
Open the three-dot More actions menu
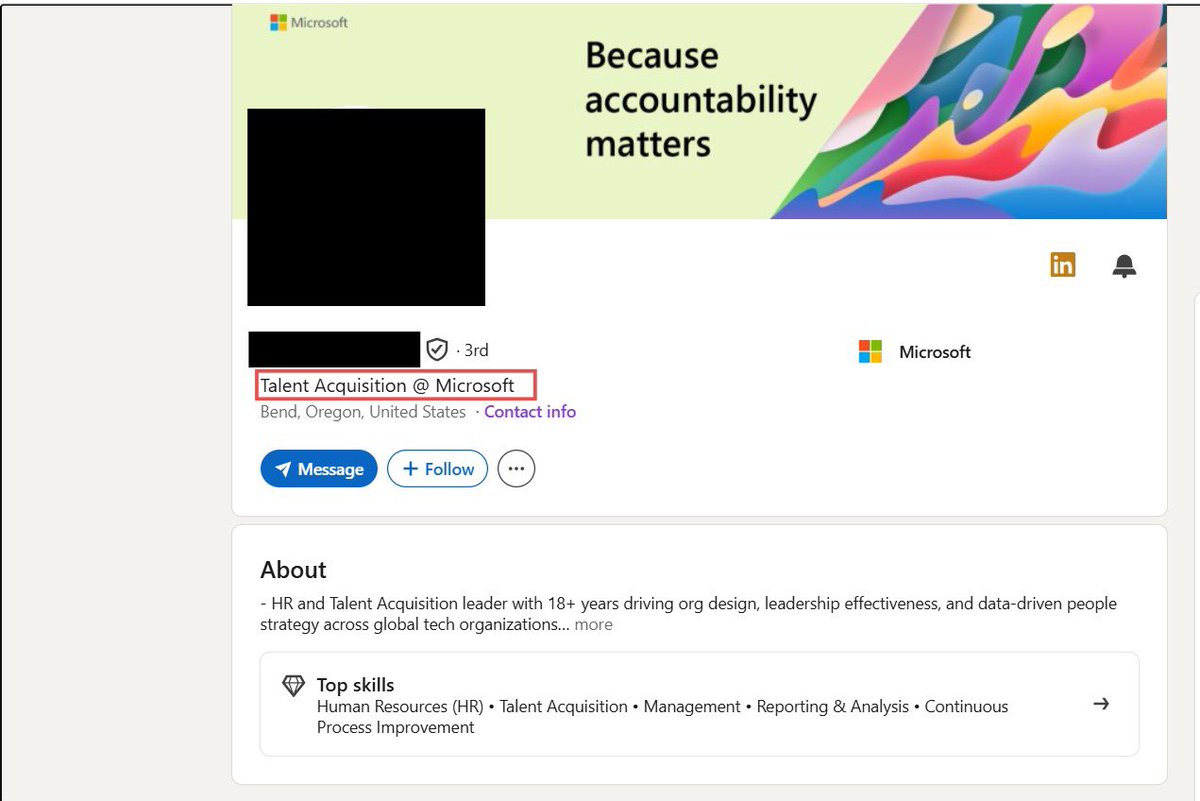coord(516,469)
